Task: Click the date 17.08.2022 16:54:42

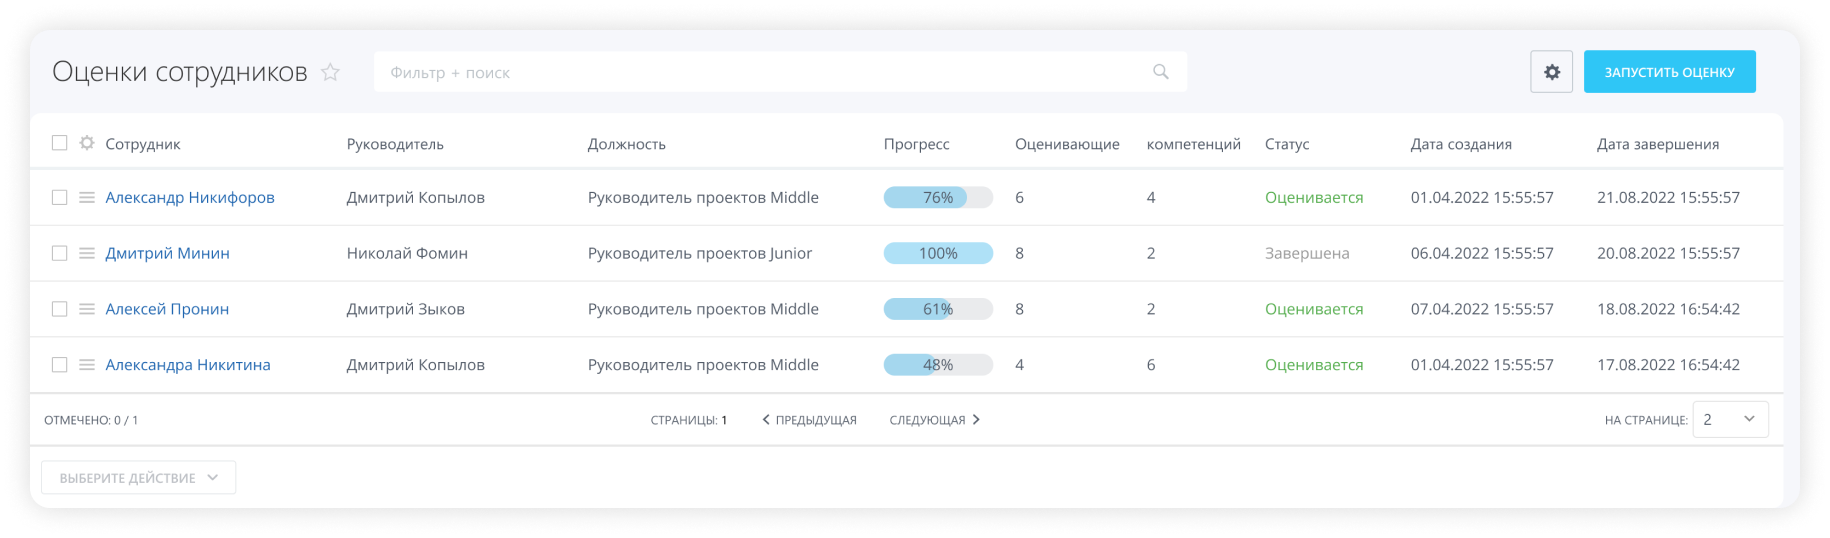Action: click(1668, 366)
